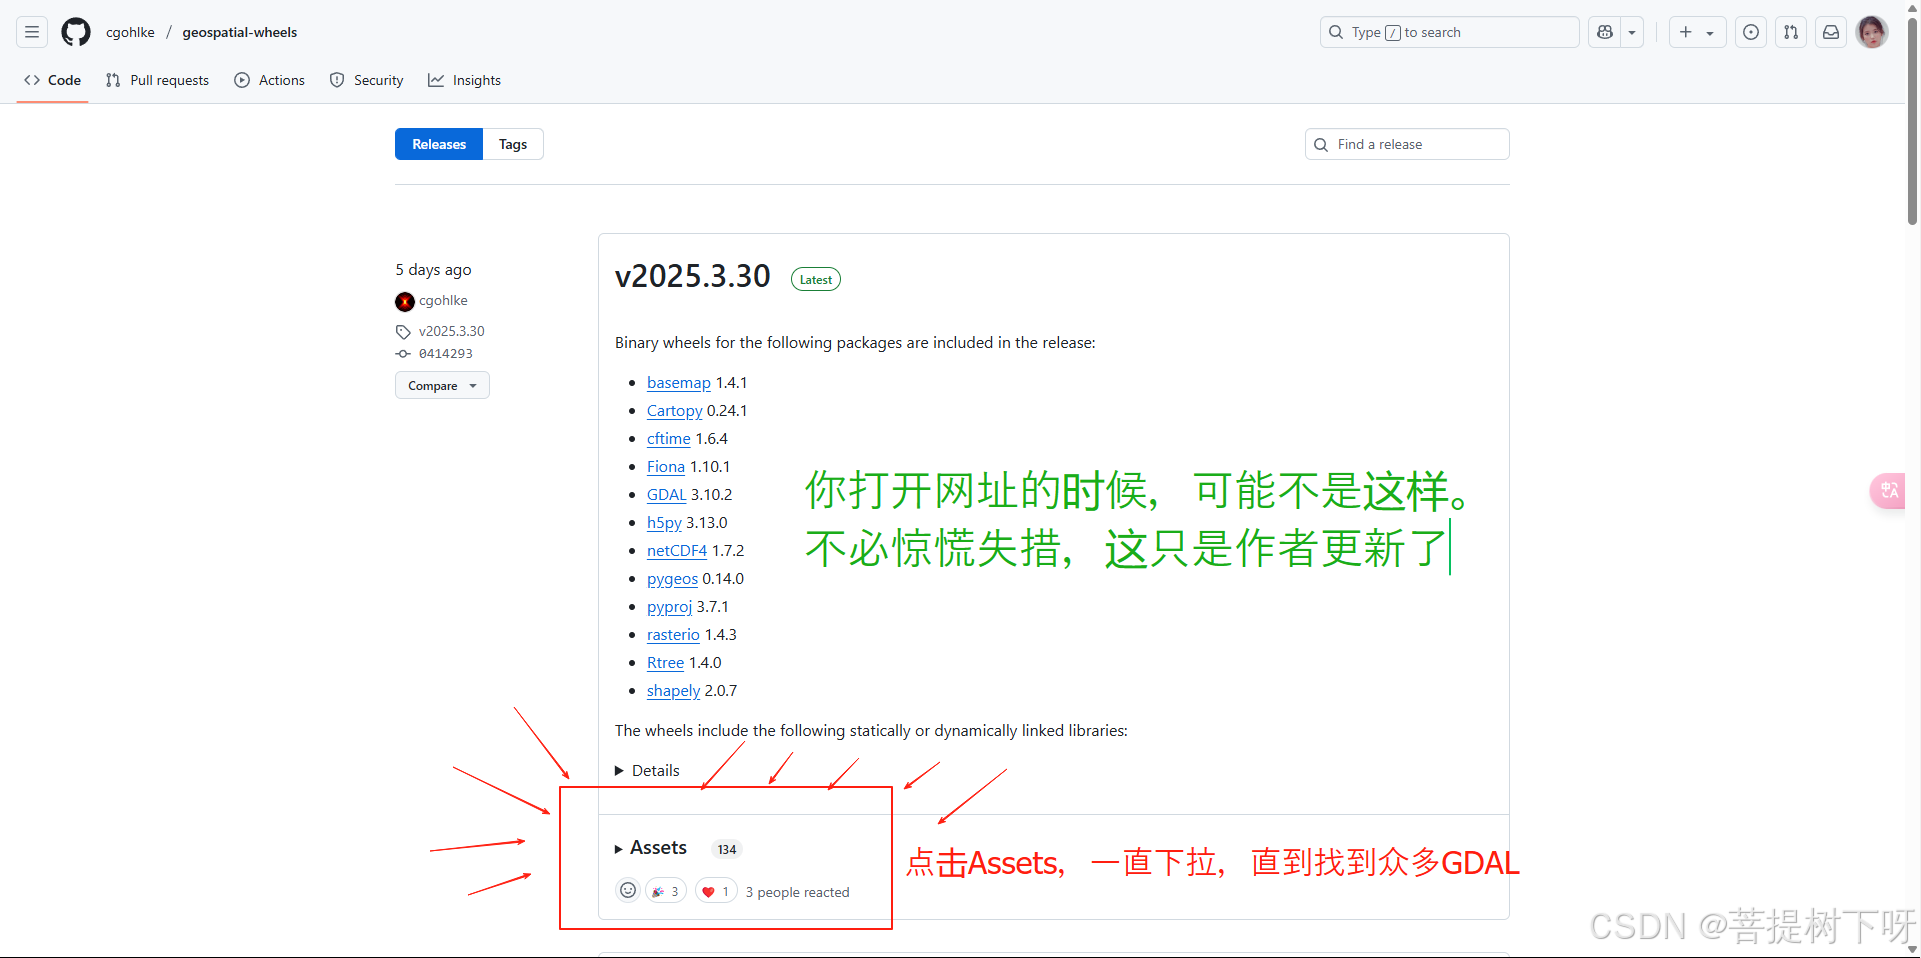This screenshot has width=1921, height=958.
Task: Click the translate floating widget icon
Action: (x=1888, y=490)
